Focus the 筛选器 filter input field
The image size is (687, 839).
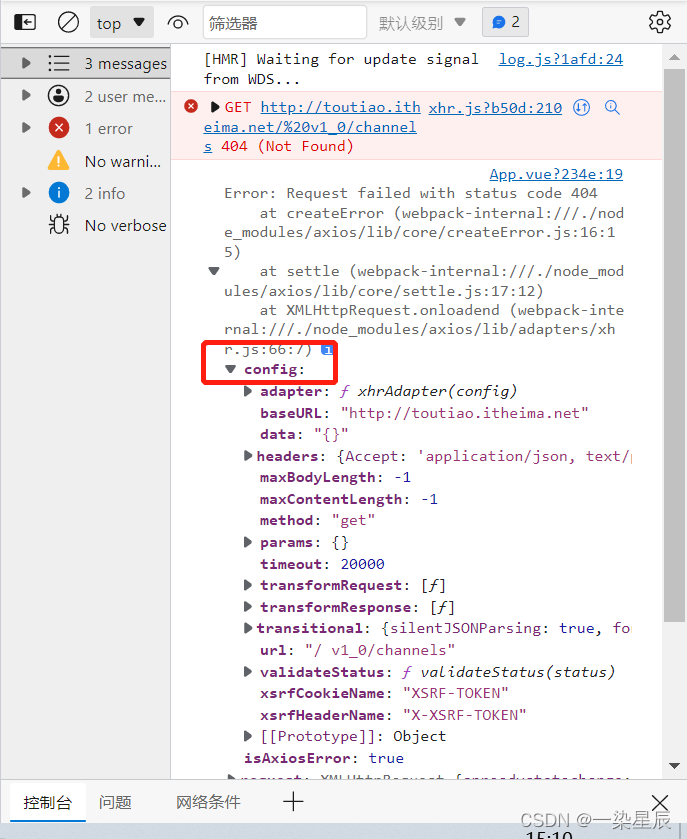tap(285, 22)
